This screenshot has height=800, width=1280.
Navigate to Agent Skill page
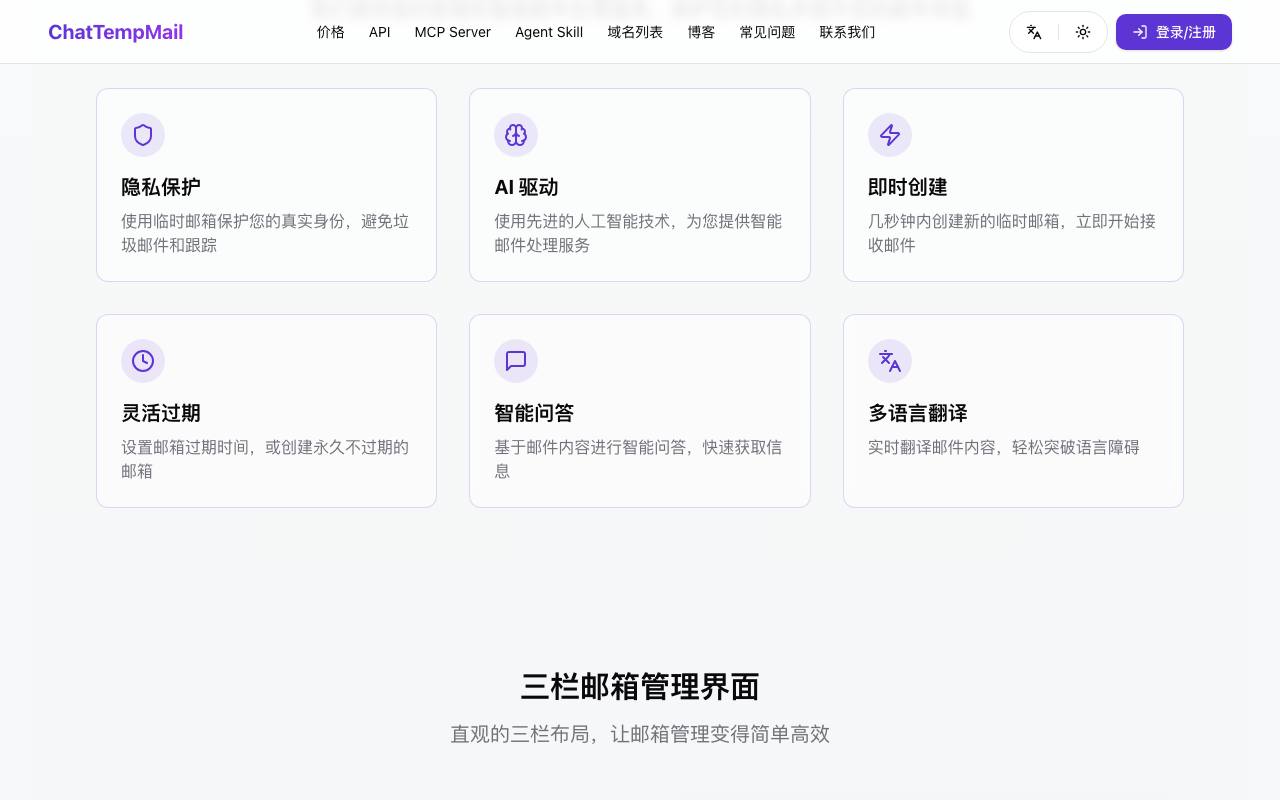[549, 32]
